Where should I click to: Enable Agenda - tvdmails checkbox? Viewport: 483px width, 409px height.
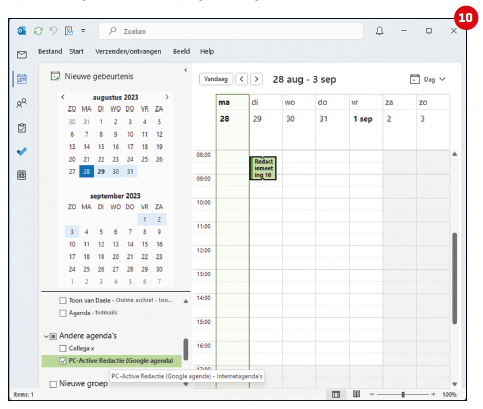[x=63, y=313]
